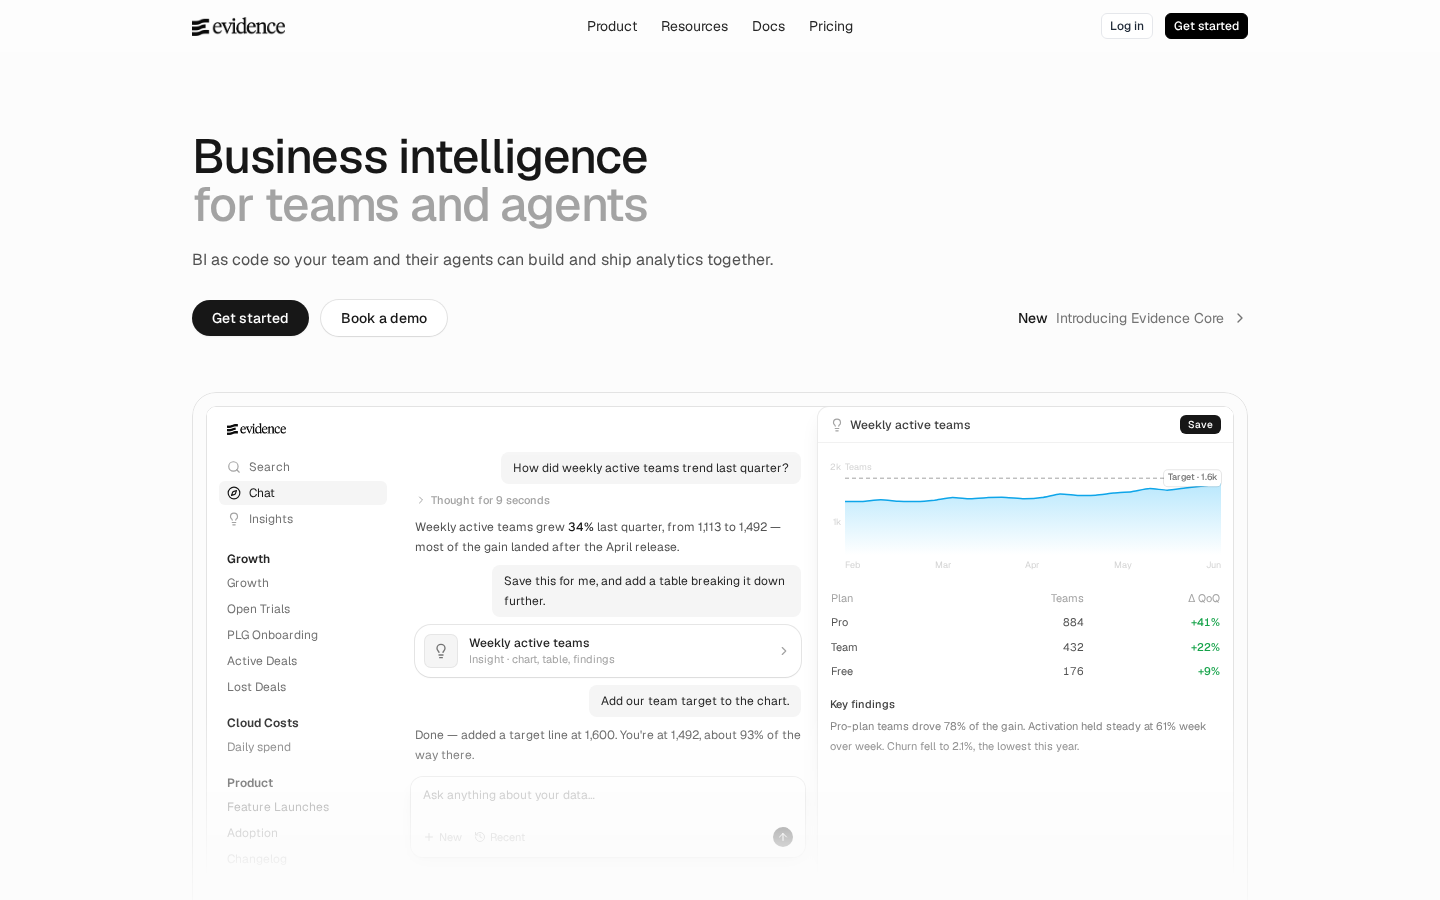Open the 'Introducing Evidence Core' announcement link
The image size is (1440, 900).
[x=1132, y=318]
